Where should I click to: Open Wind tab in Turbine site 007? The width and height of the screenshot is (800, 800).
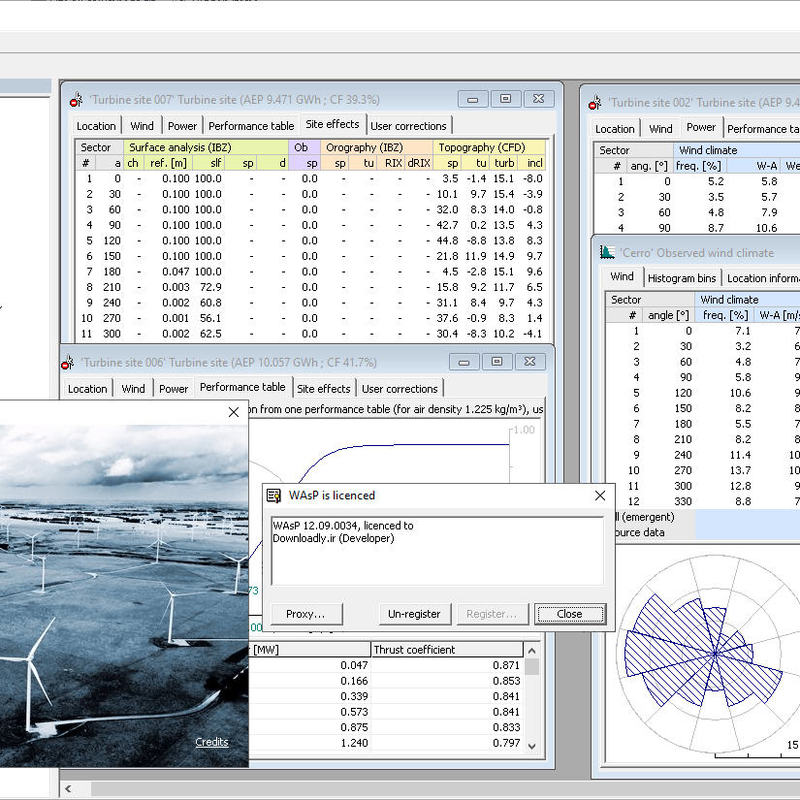point(142,126)
